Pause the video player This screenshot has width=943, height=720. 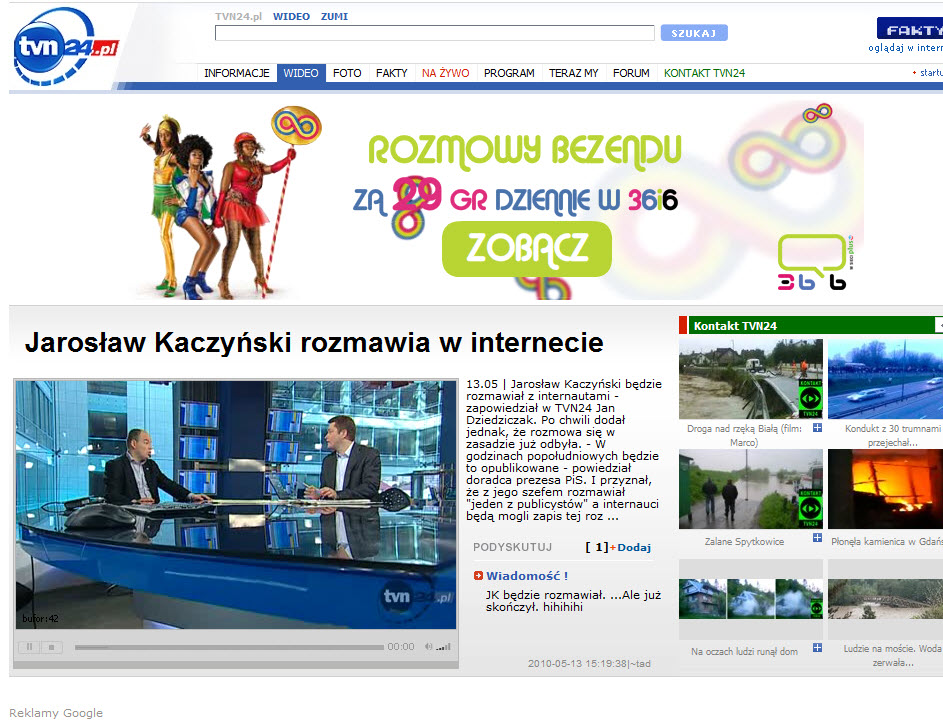[x=29, y=647]
